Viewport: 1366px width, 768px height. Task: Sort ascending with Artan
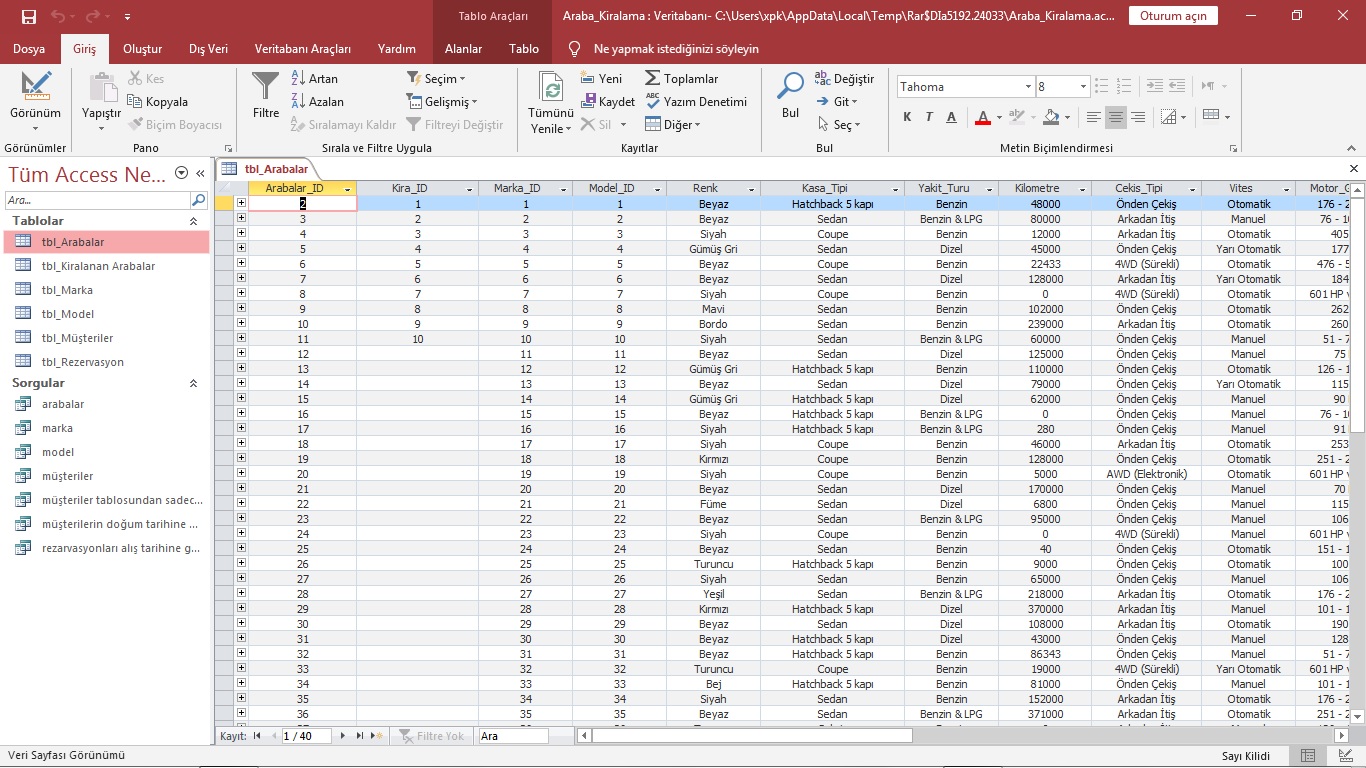[x=314, y=78]
